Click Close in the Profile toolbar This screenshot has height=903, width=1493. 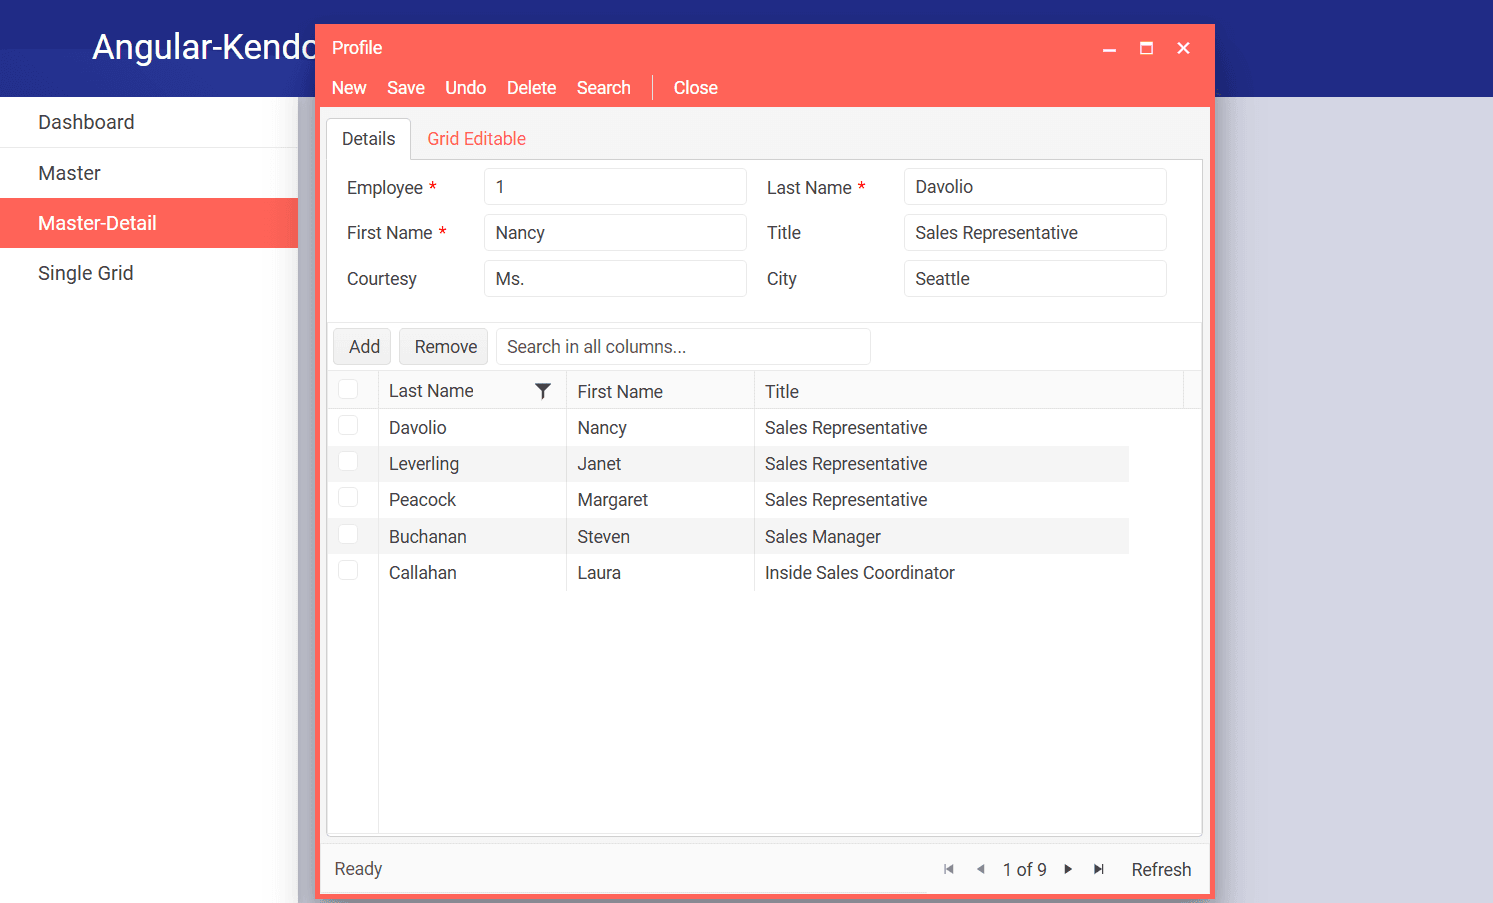[695, 88]
